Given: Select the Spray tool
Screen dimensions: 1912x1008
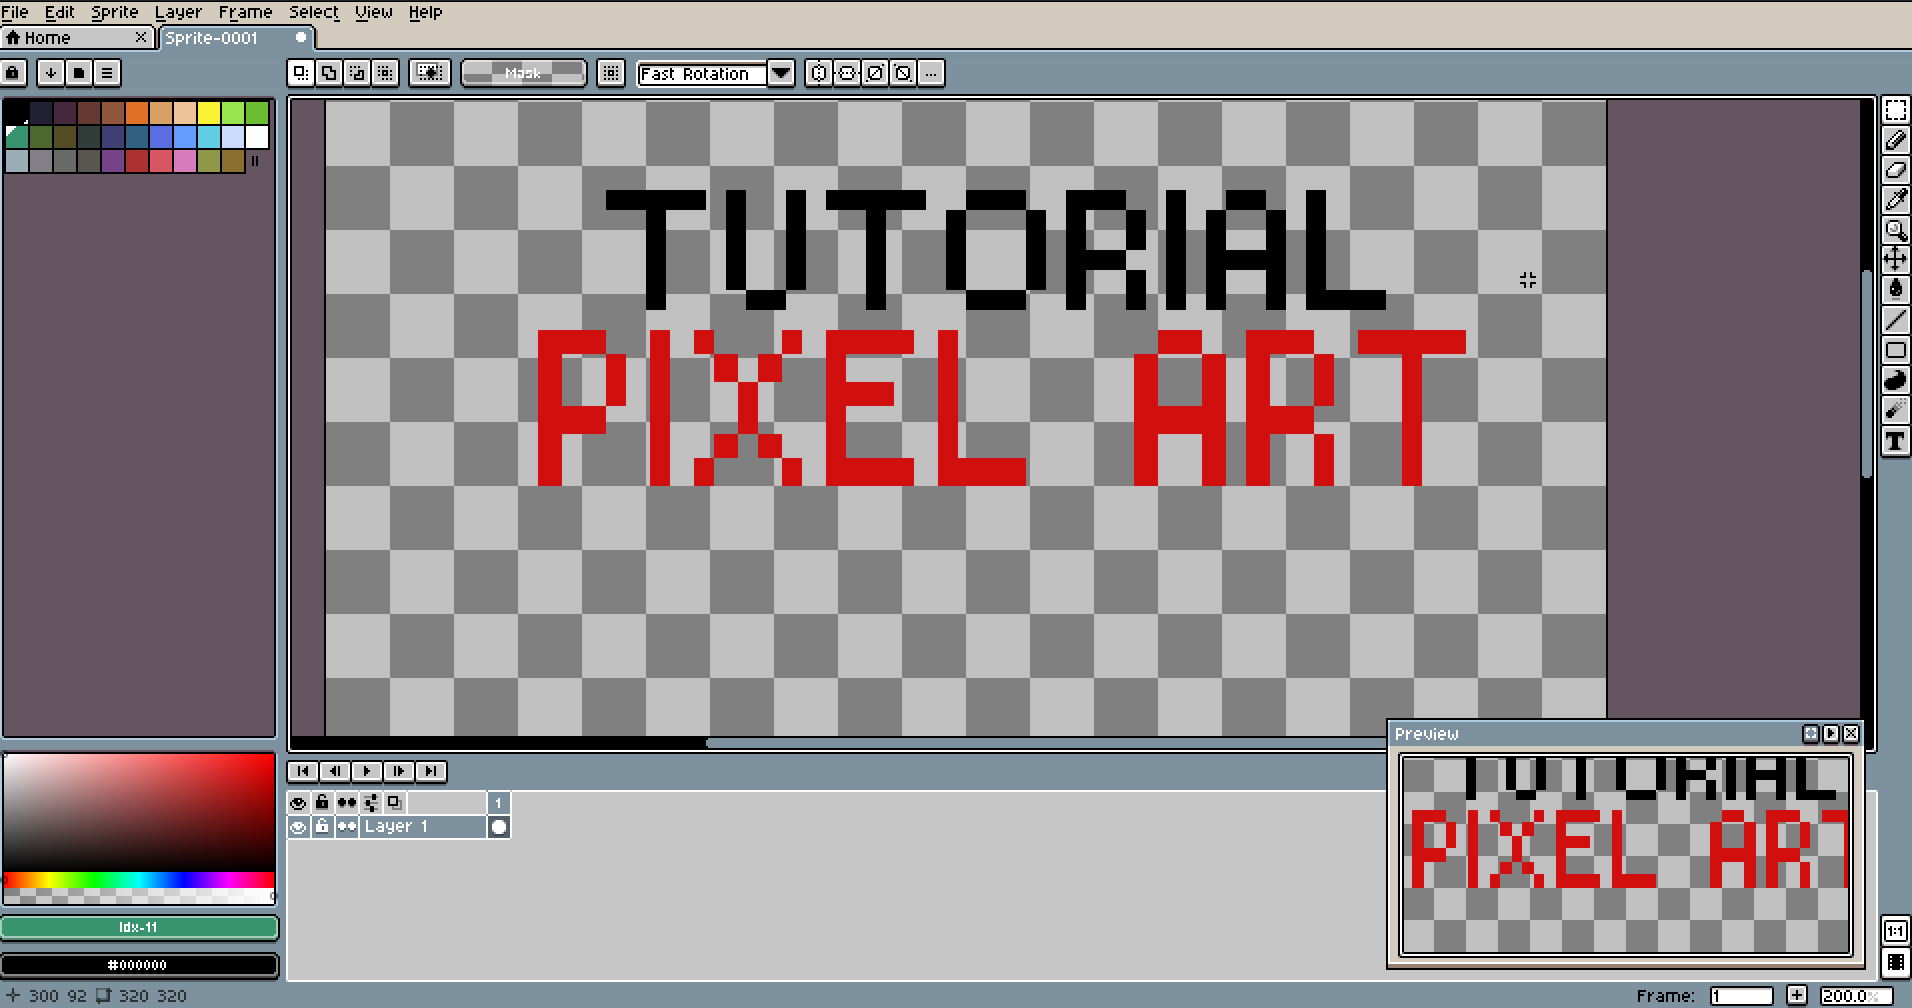Looking at the screenshot, I should (1895, 410).
